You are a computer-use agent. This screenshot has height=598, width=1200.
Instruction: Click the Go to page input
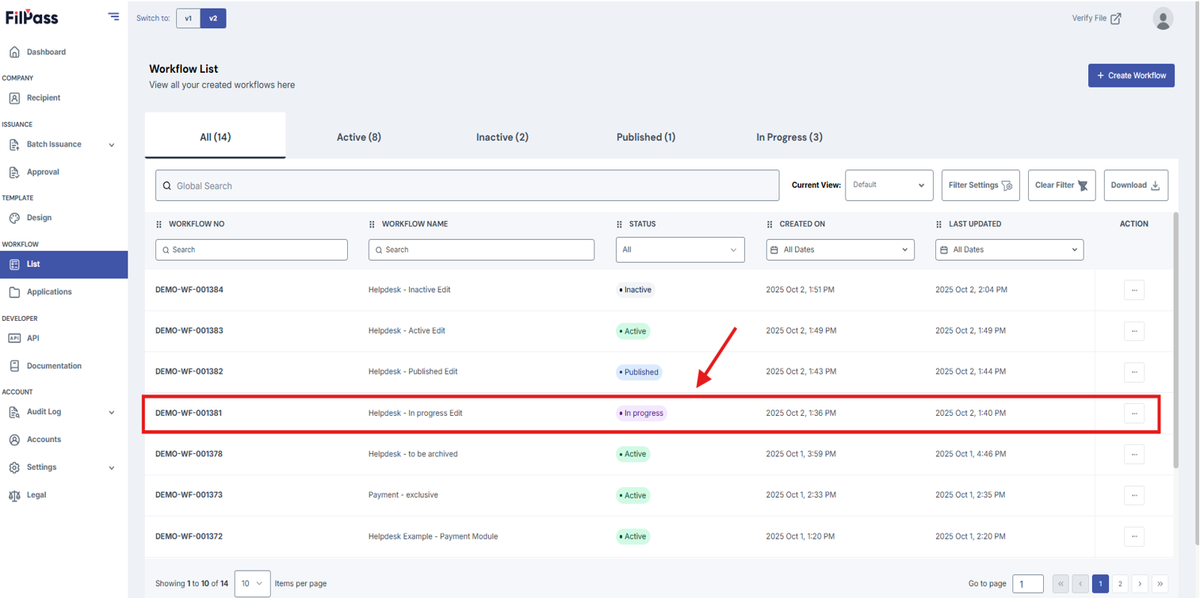(1028, 583)
